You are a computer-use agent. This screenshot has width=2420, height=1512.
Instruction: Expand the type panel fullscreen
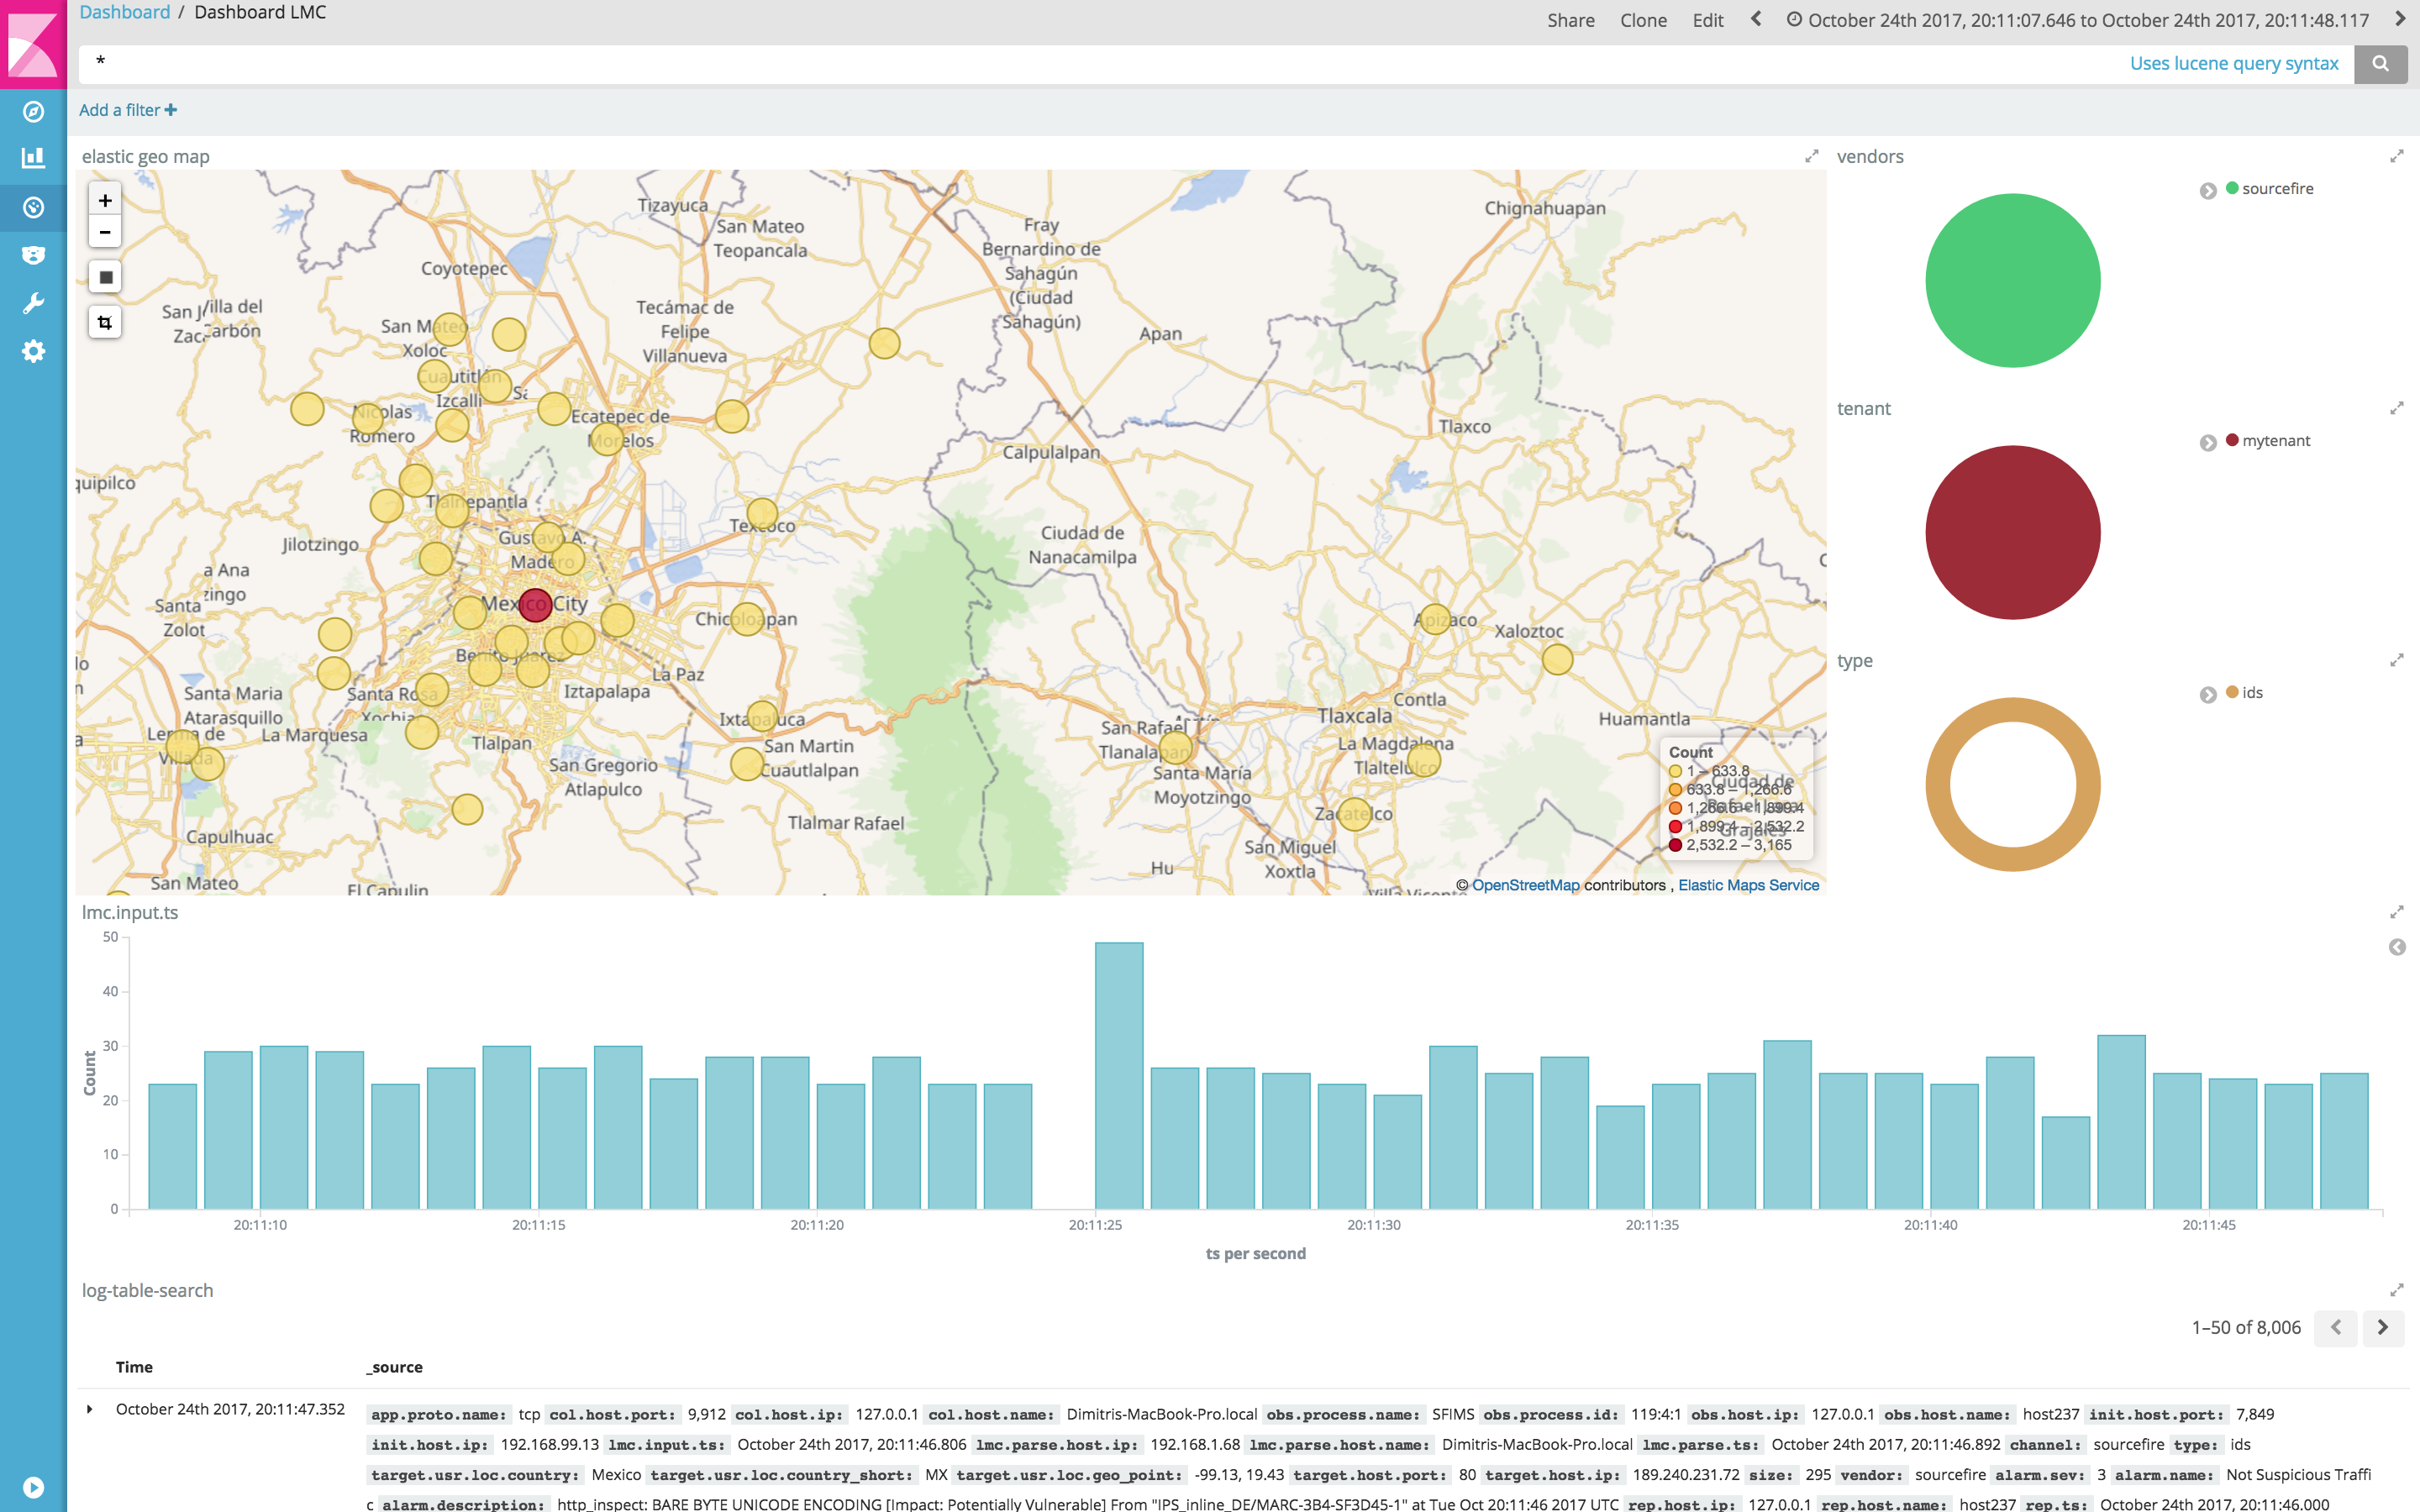pos(2397,661)
